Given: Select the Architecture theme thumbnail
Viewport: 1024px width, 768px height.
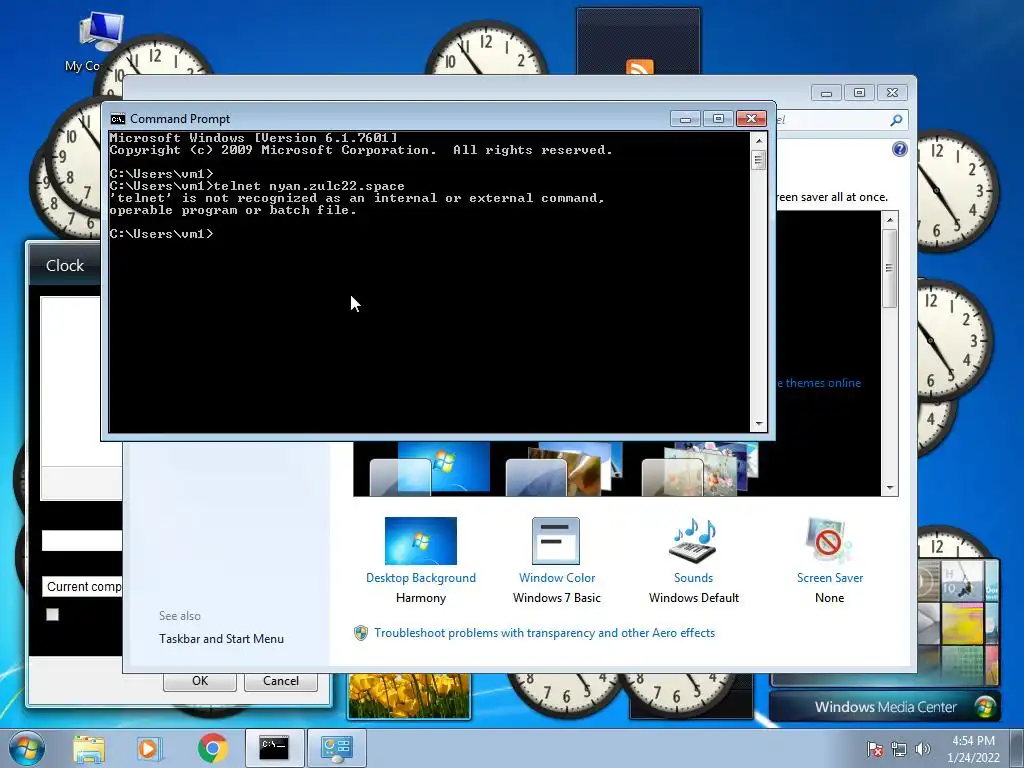Looking at the screenshot, I should (565, 469).
